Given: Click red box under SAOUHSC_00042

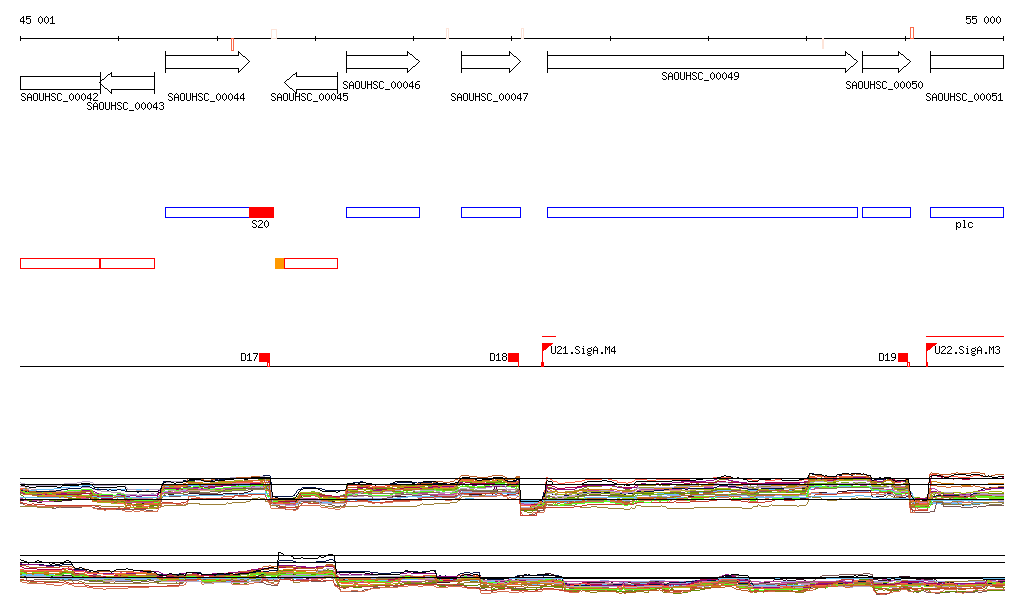Looking at the screenshot, I should (x=60, y=264).
